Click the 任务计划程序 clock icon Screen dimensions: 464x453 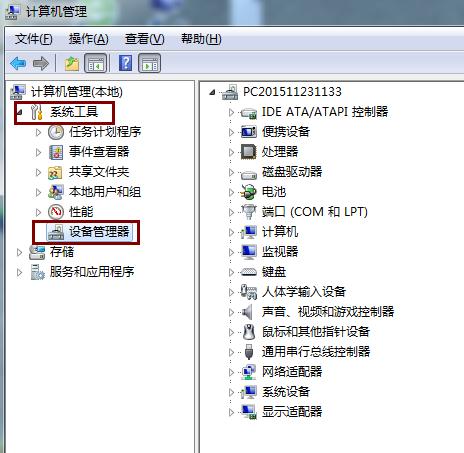click(x=56, y=132)
